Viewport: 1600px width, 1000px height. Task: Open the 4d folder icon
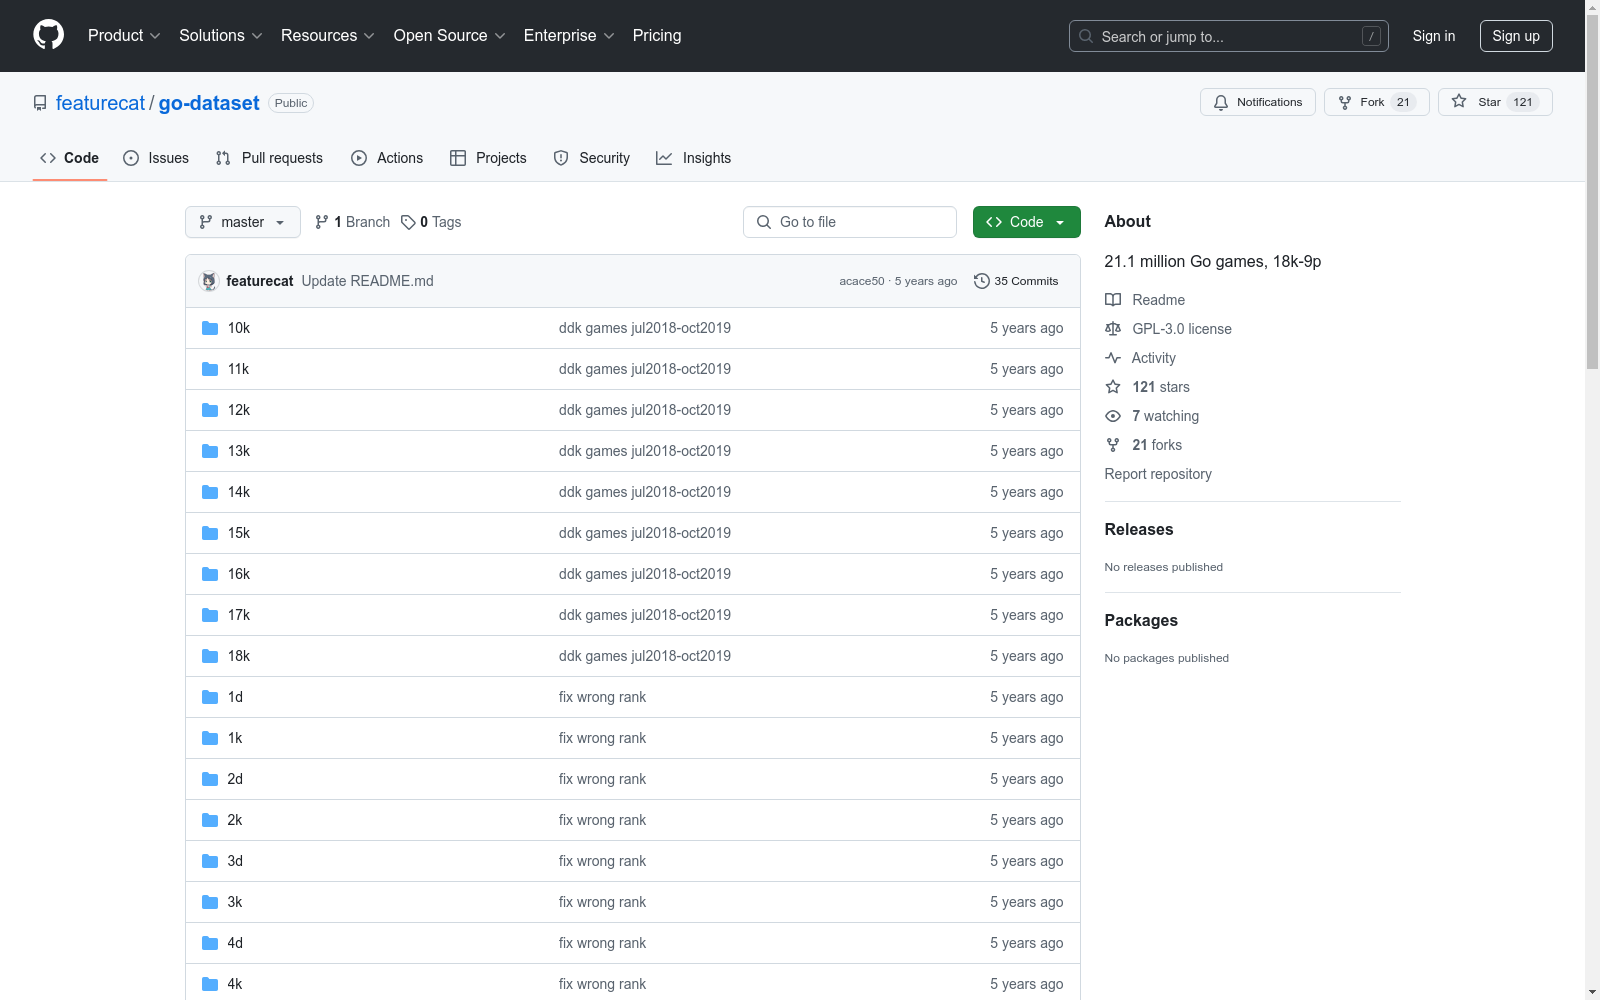pos(210,943)
